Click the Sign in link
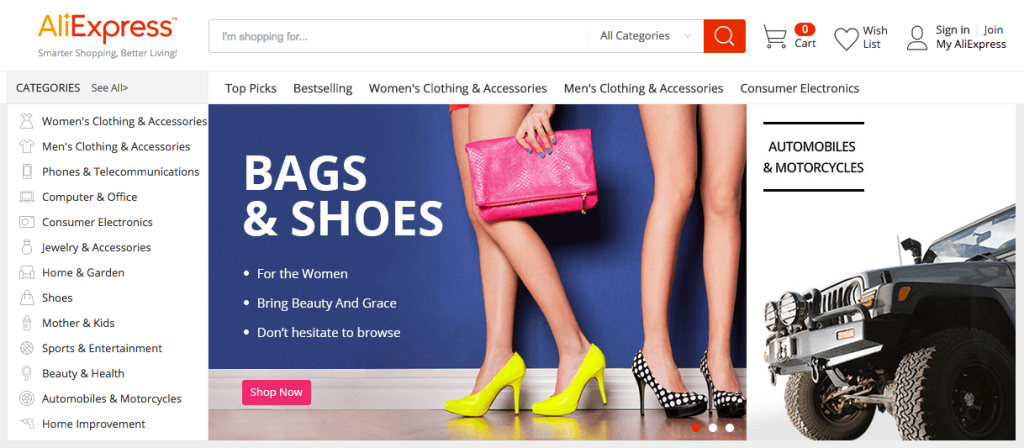The height and width of the screenshot is (448, 1024). [x=952, y=30]
